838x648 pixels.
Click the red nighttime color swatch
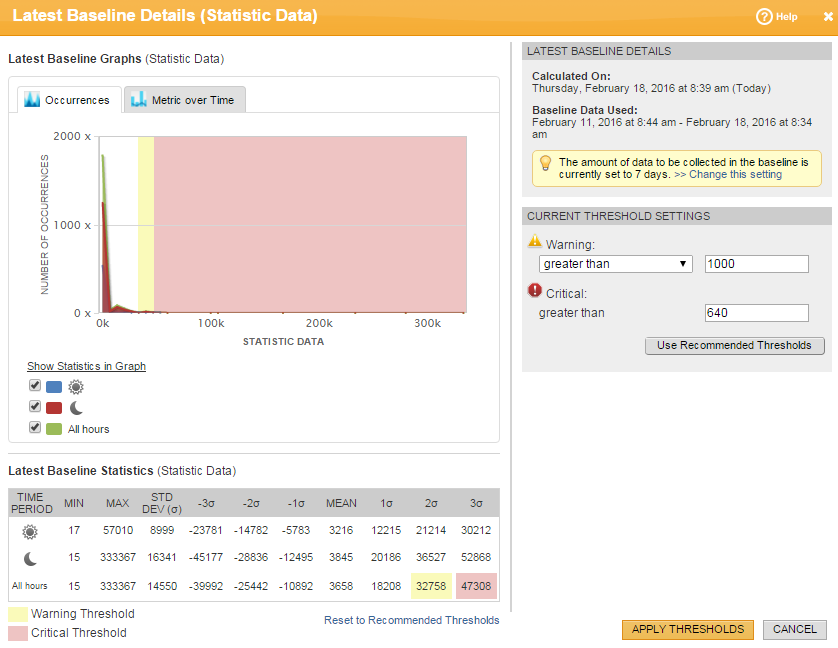tap(54, 408)
